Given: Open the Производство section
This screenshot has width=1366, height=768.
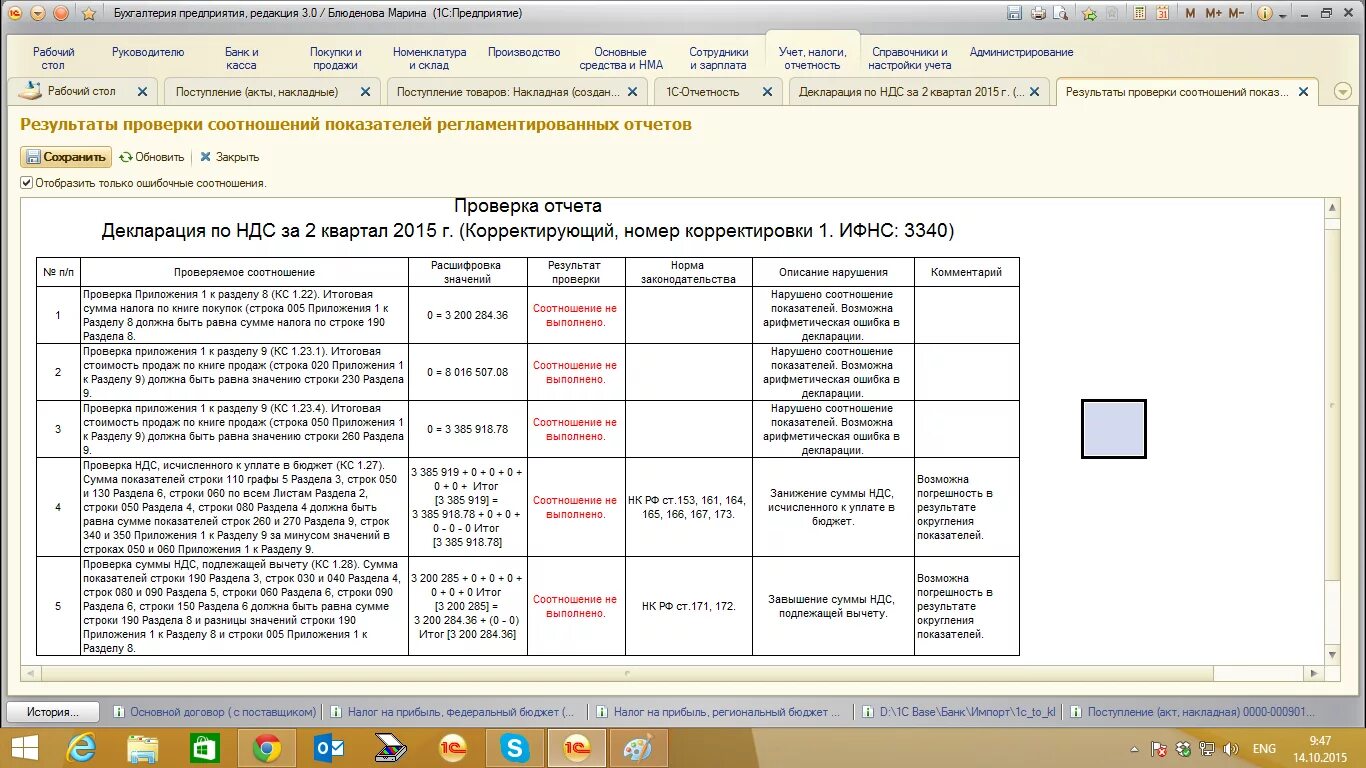Looking at the screenshot, I should [524, 52].
